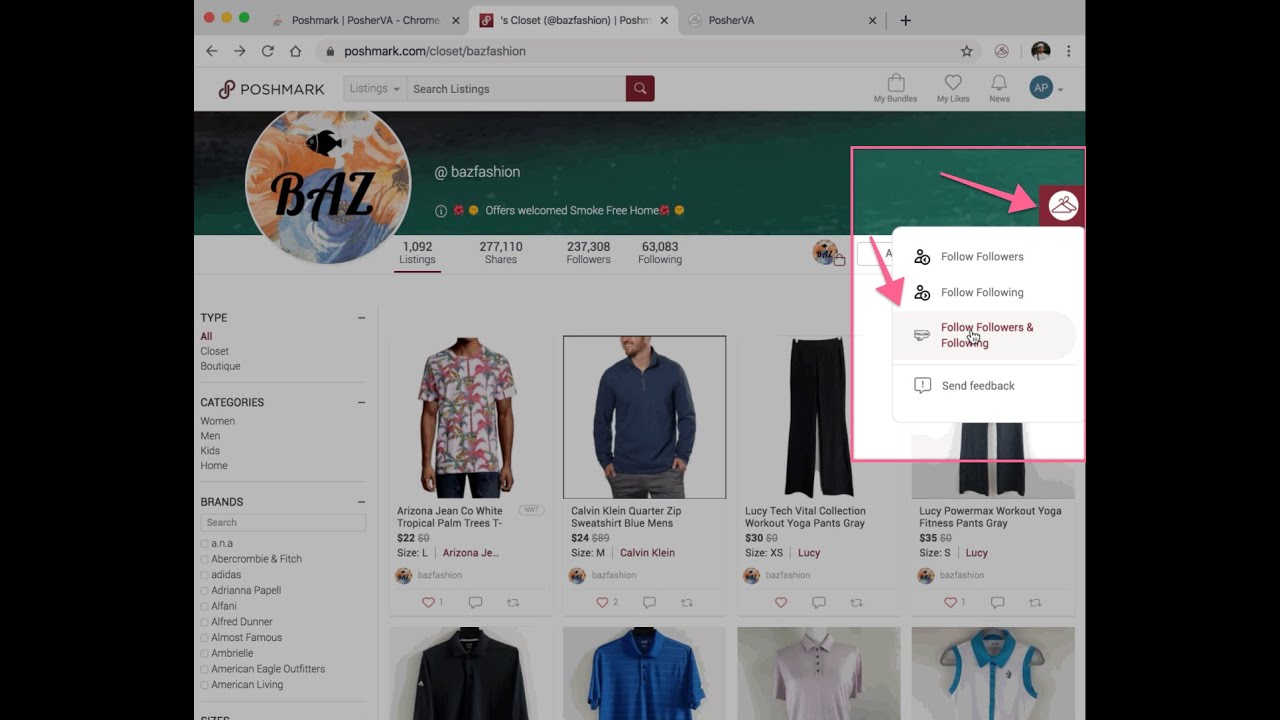The height and width of the screenshot is (720, 1280).
Task: Open the My Bundles bag icon
Action: click(895, 88)
